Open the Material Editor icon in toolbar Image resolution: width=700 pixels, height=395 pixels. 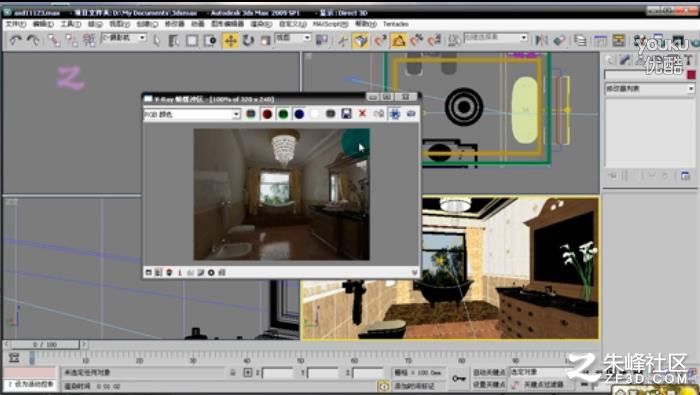[x=640, y=41]
